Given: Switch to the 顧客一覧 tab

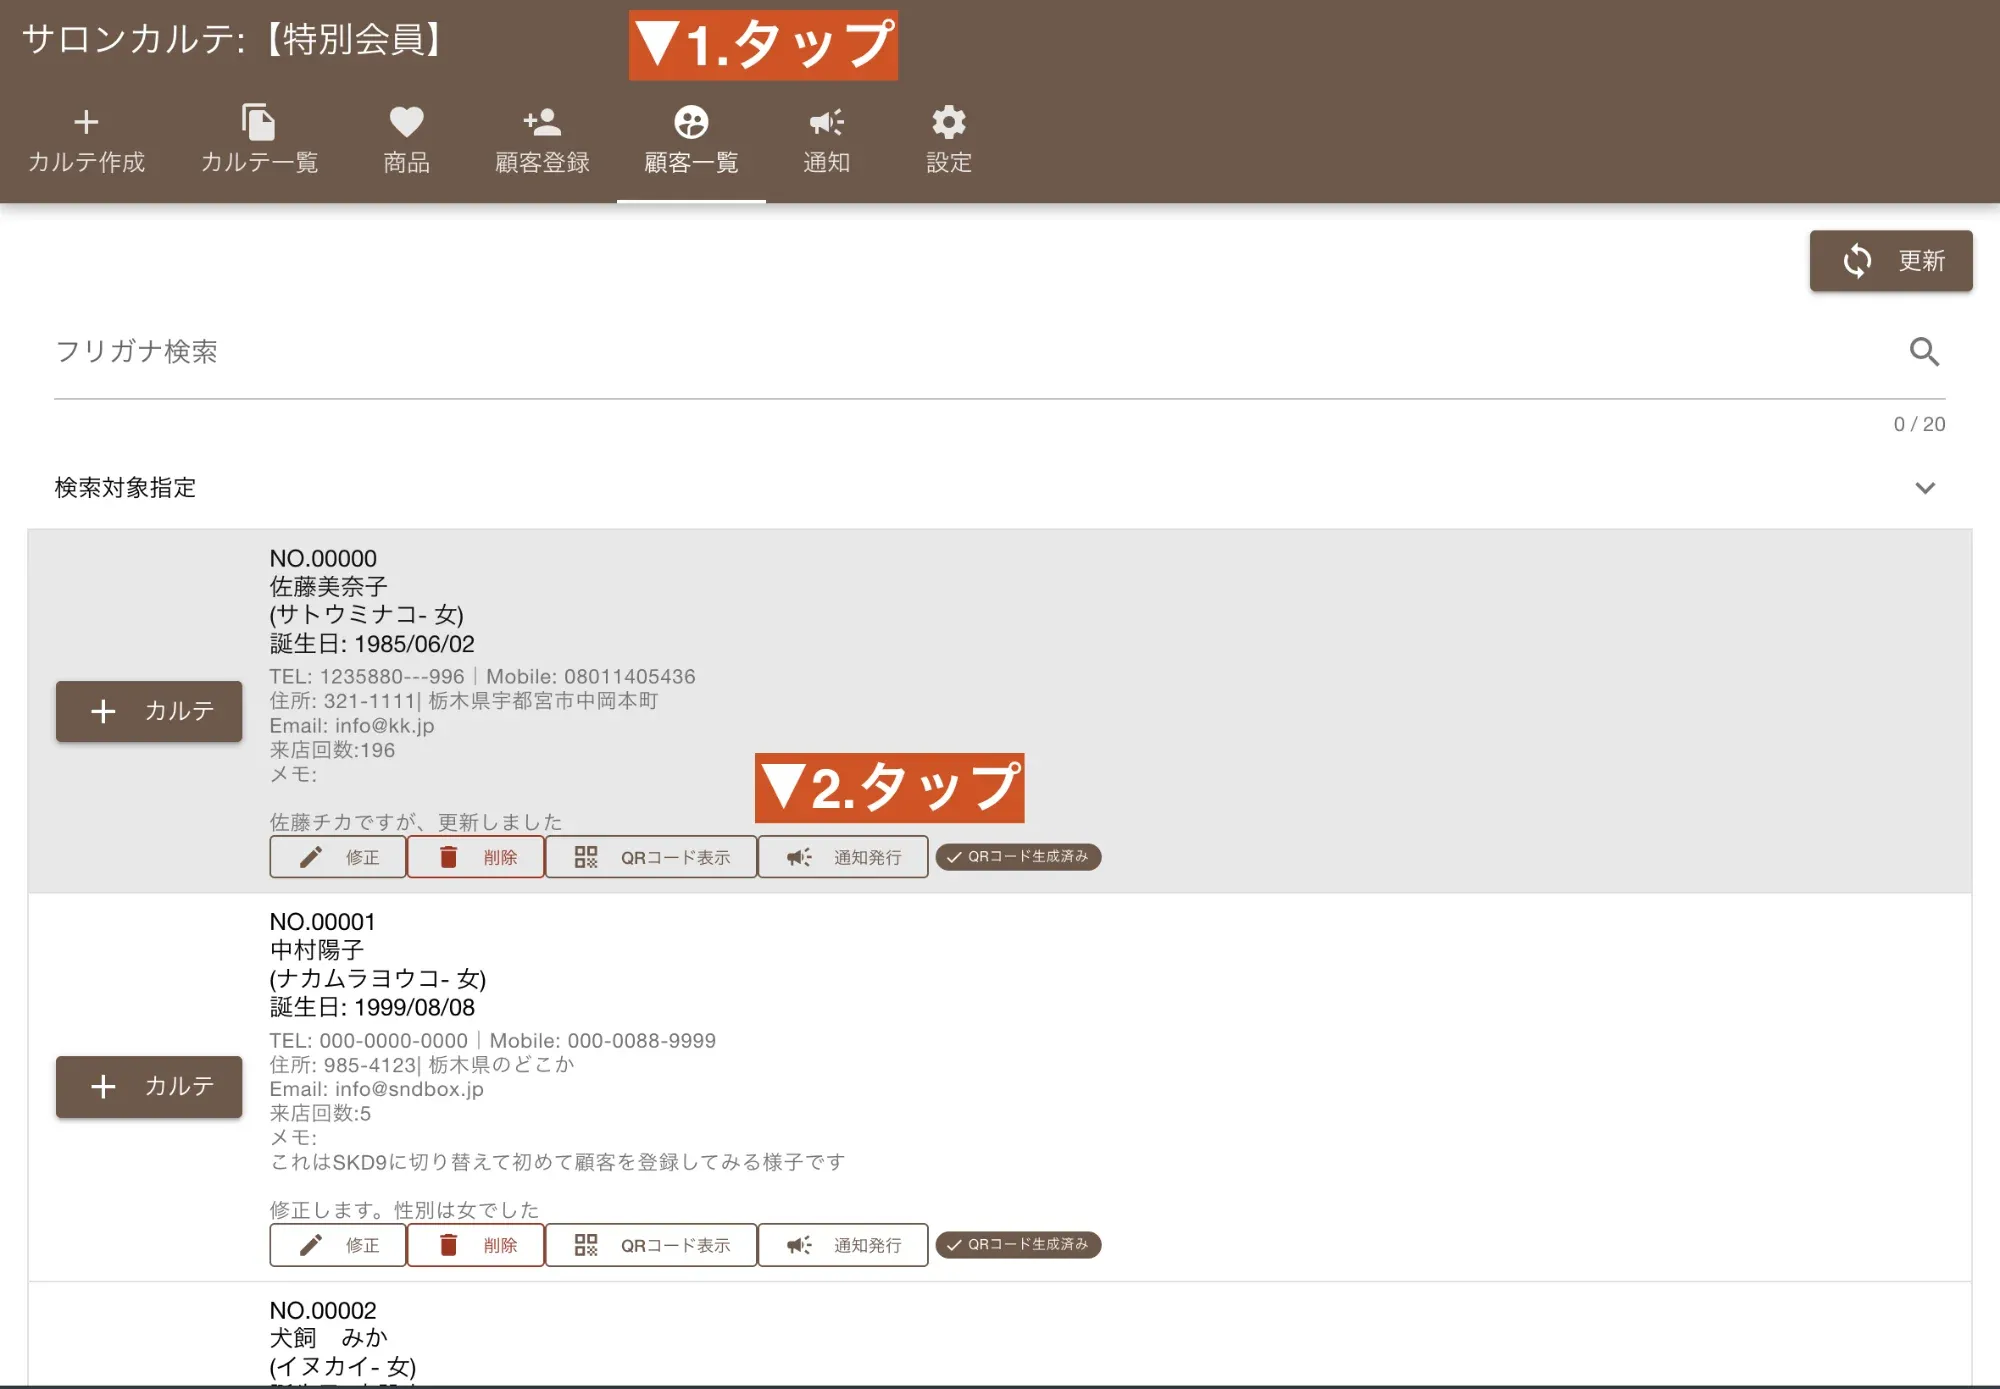Looking at the screenshot, I should point(691,140).
